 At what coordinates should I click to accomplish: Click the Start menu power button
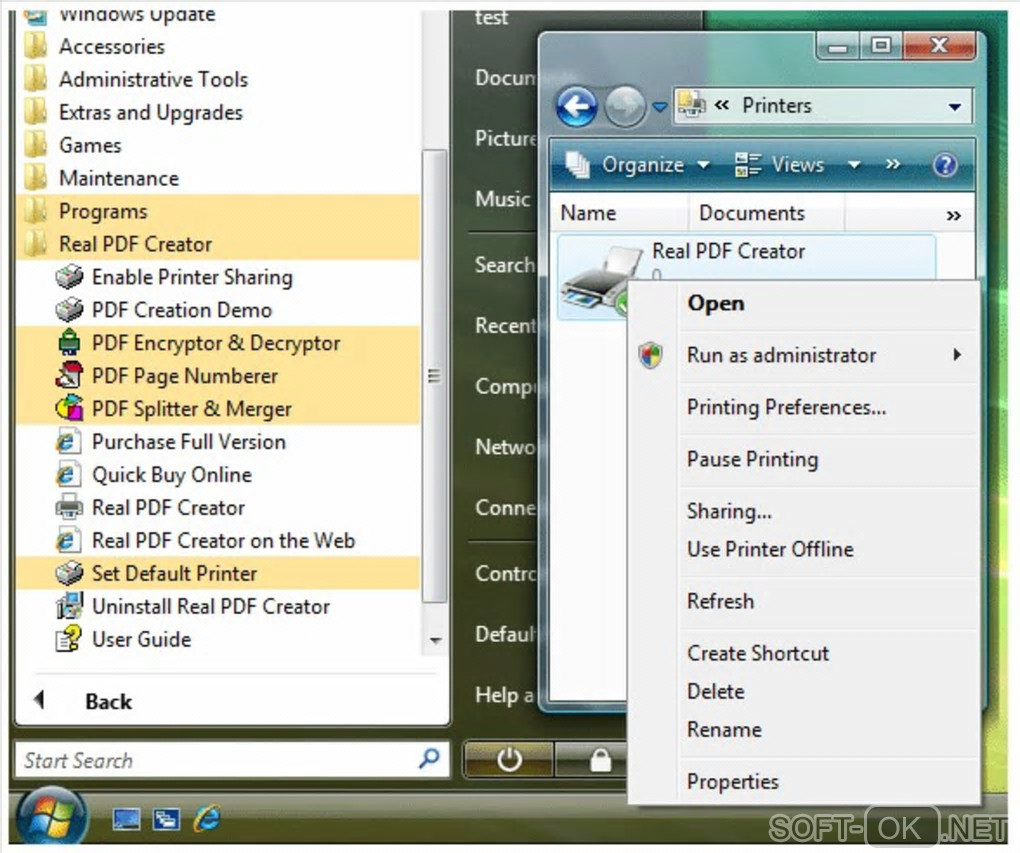coord(509,759)
